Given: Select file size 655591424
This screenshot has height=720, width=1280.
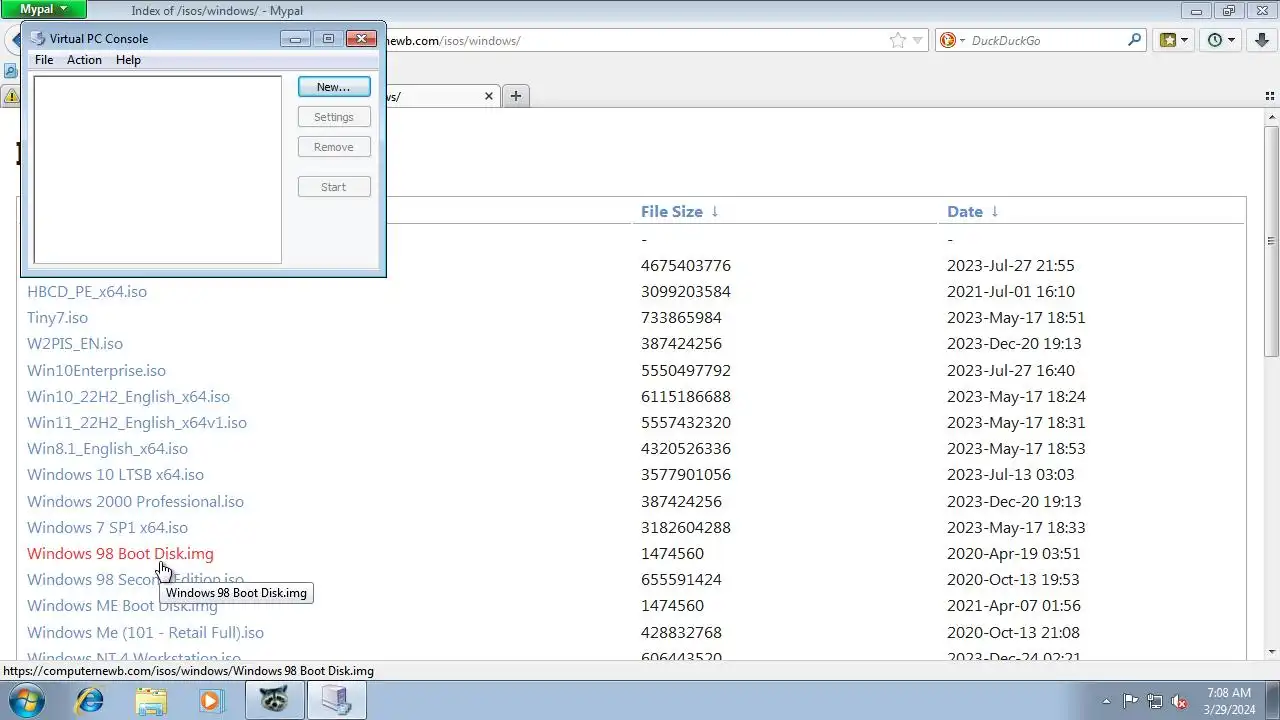Looking at the screenshot, I should tap(681, 580).
